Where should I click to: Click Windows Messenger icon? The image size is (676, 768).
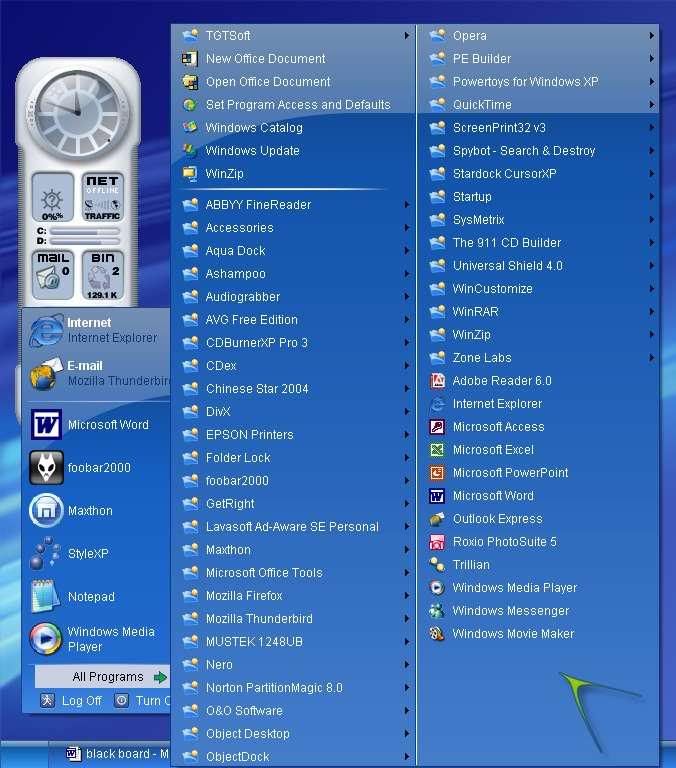tap(437, 611)
